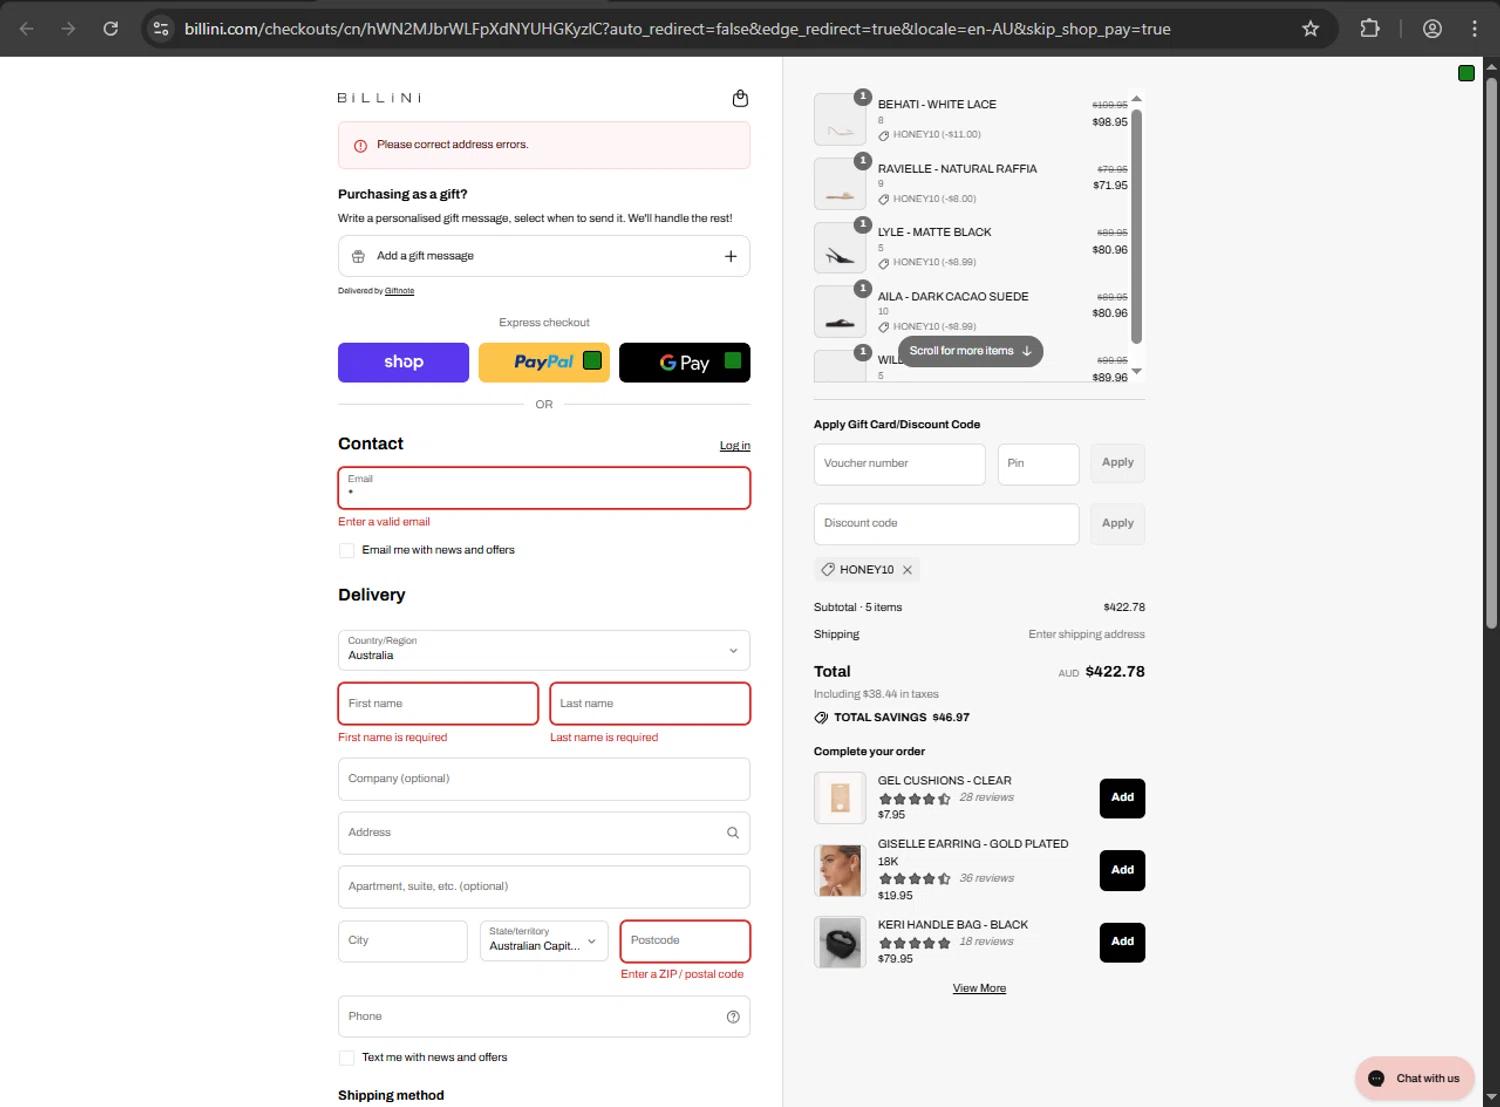Click Scroll for more items pill
Screen dimensions: 1500x1107
[x=970, y=351]
